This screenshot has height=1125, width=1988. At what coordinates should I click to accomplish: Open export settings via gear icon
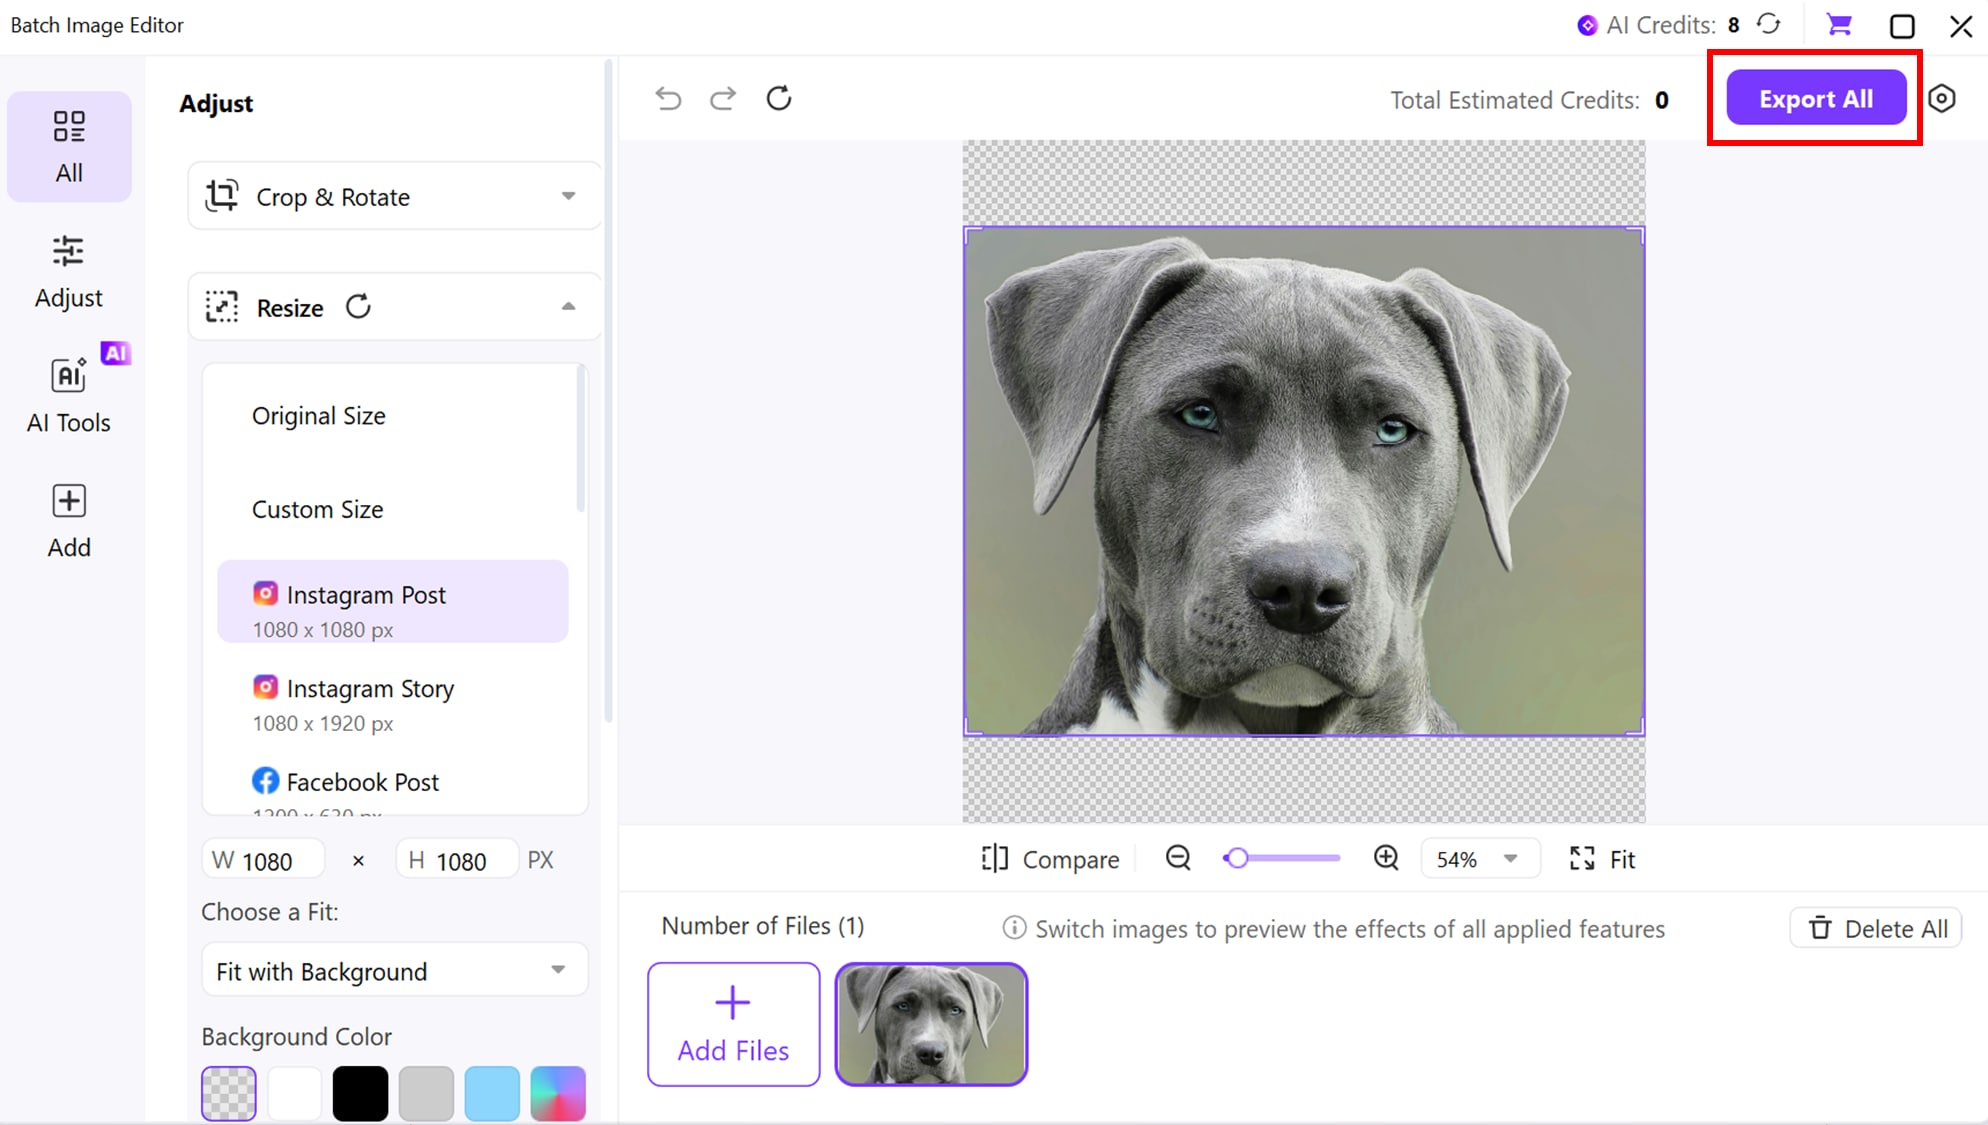[x=1943, y=98]
